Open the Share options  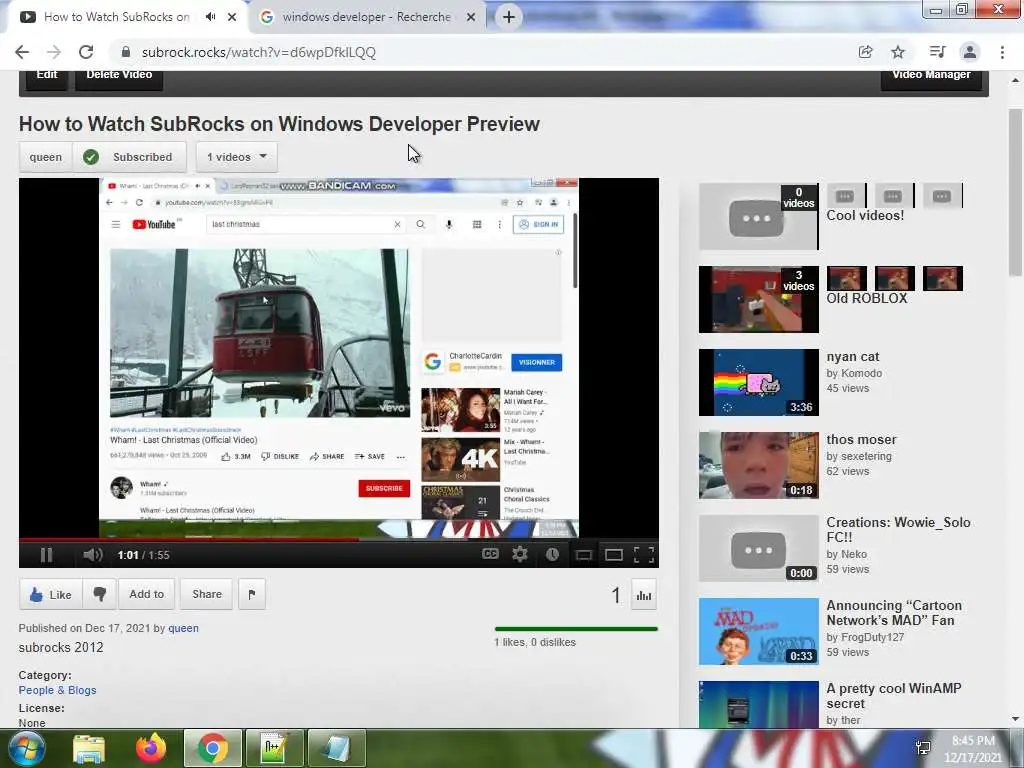(x=206, y=594)
